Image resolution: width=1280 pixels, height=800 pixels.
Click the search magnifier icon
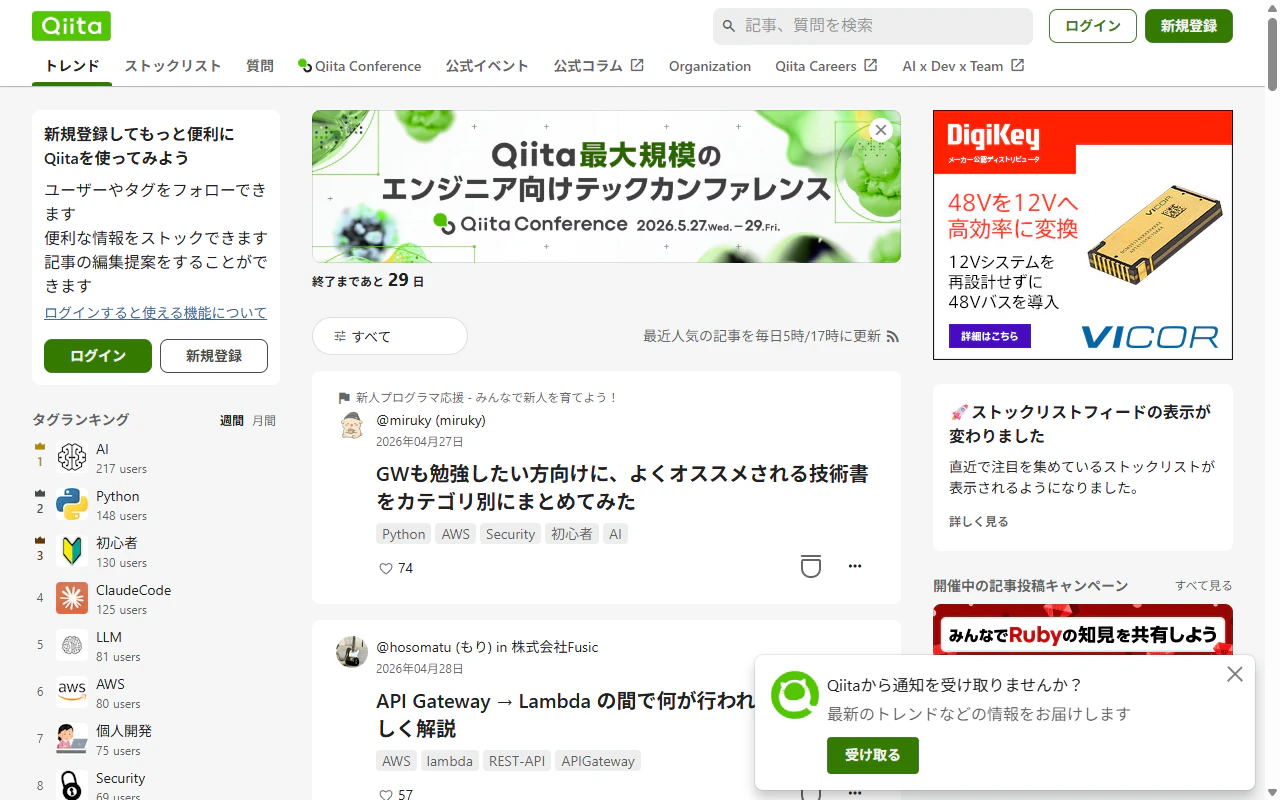(729, 26)
